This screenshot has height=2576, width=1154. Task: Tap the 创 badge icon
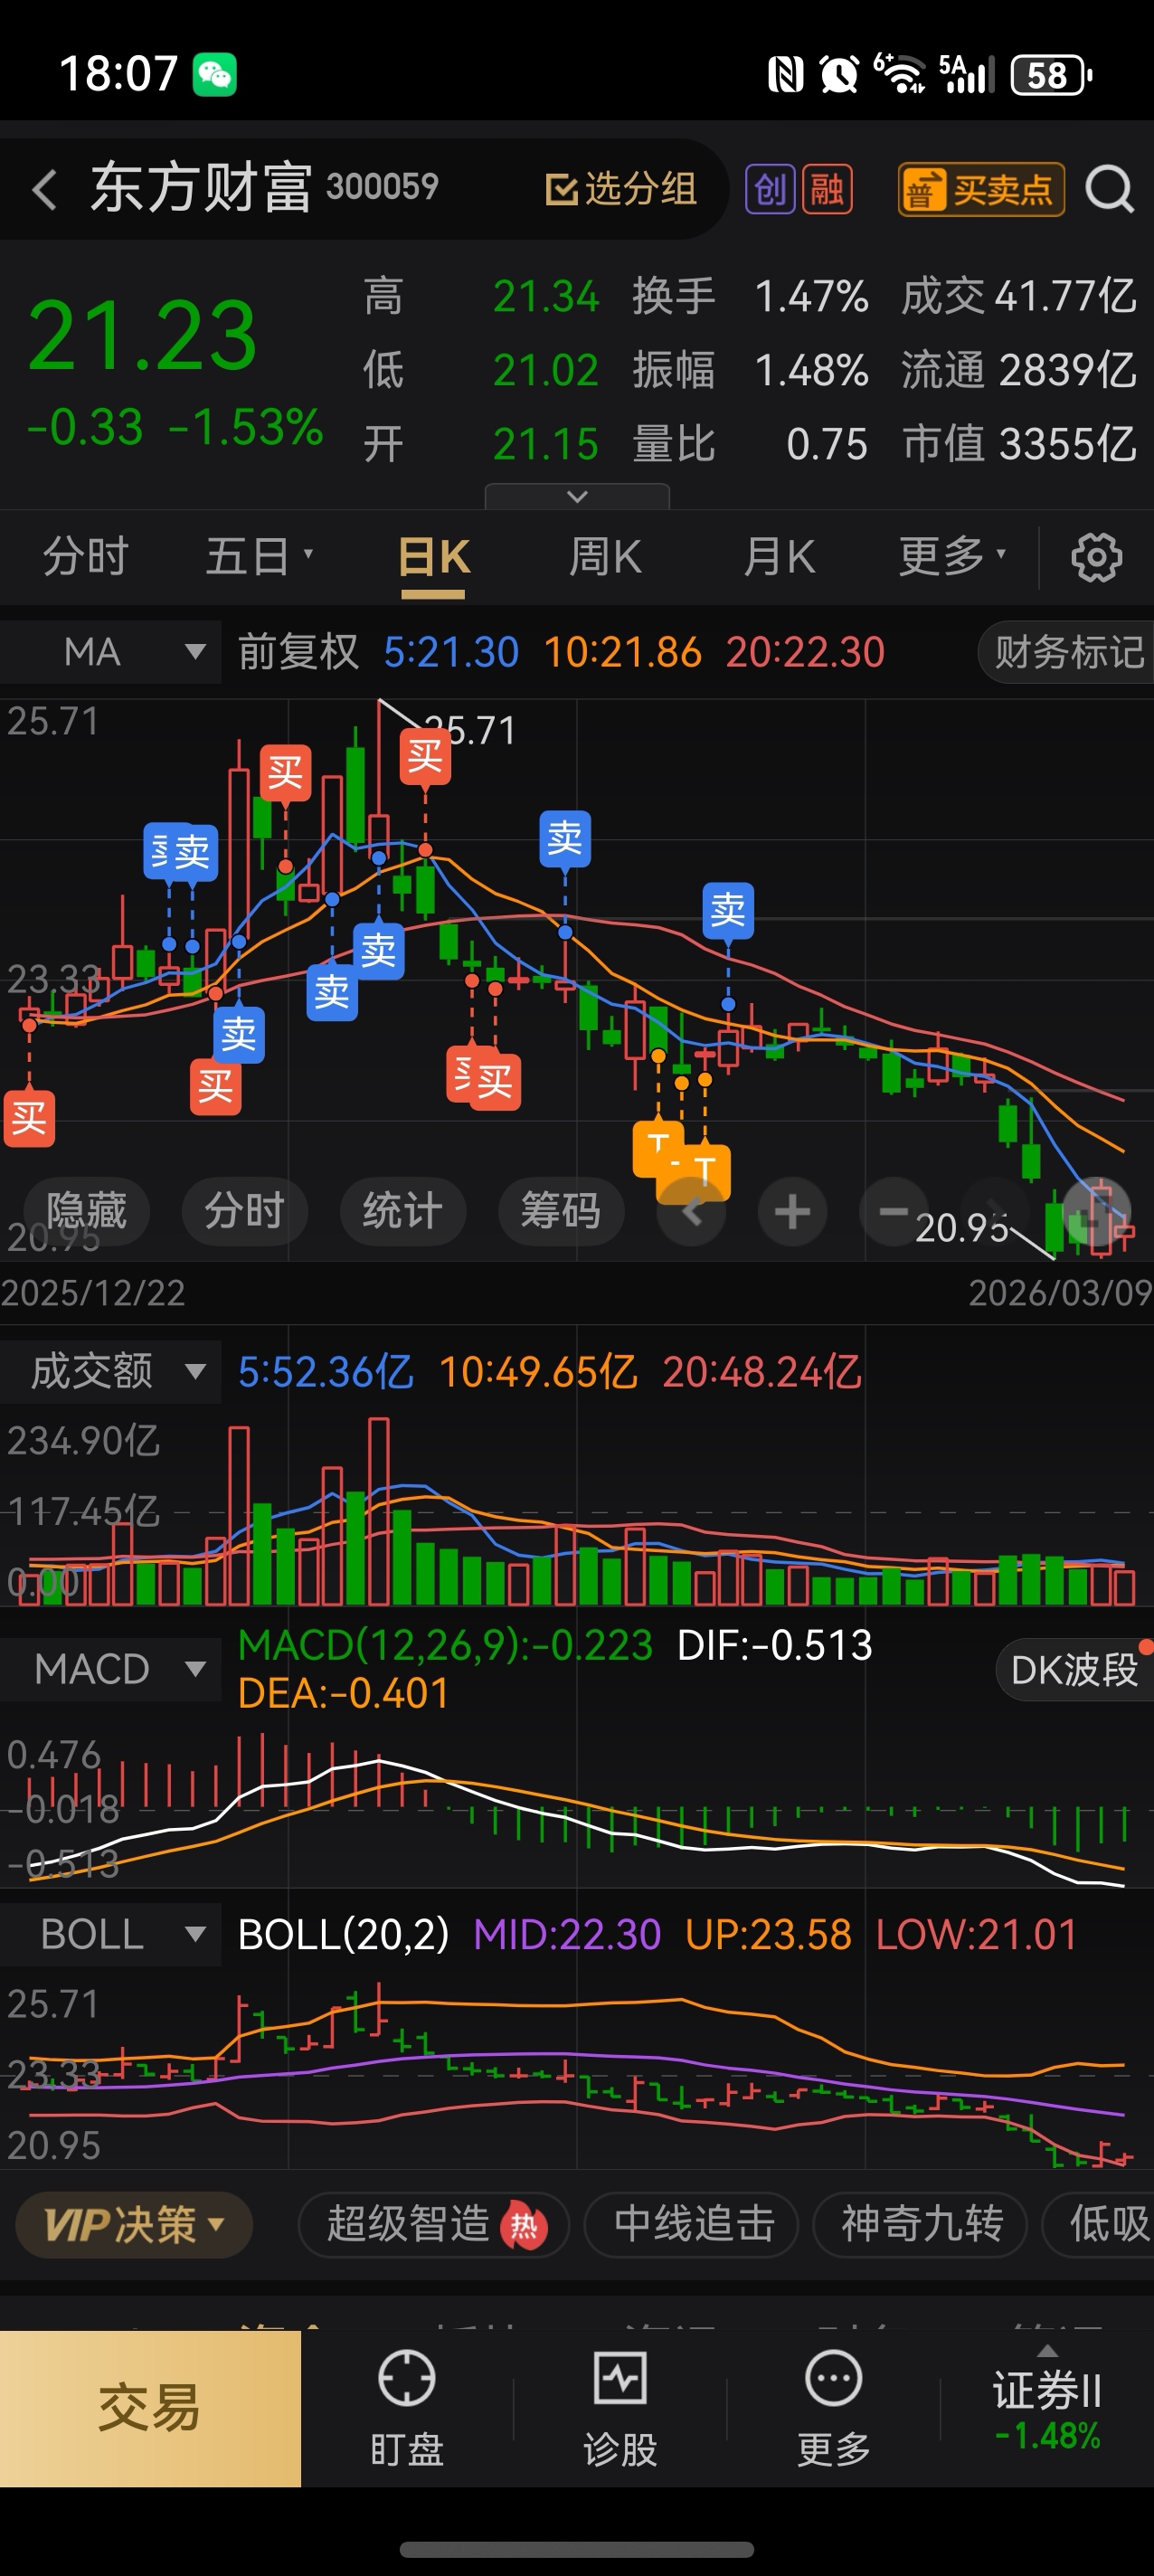pyautogui.click(x=770, y=189)
